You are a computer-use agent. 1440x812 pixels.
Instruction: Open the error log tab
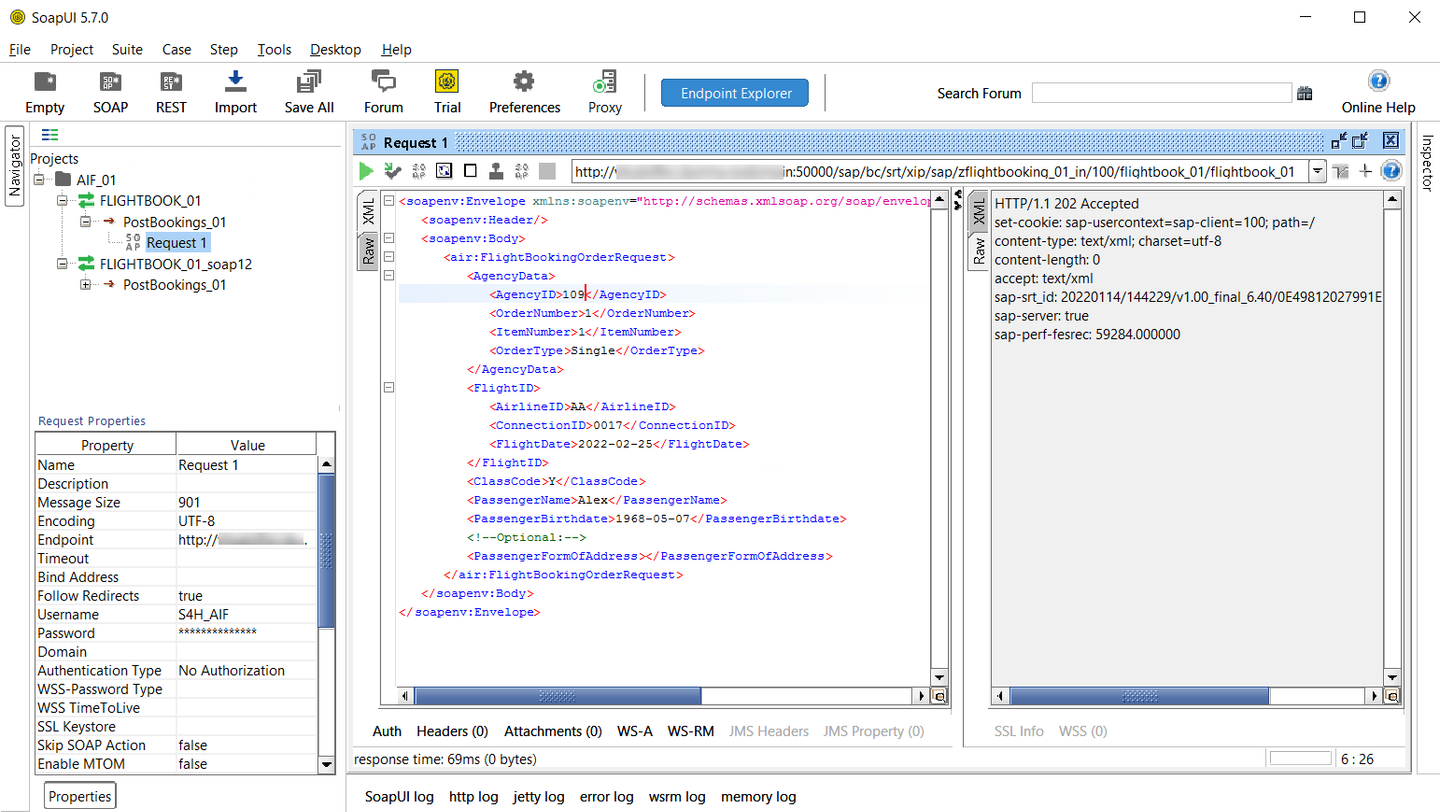[606, 797]
